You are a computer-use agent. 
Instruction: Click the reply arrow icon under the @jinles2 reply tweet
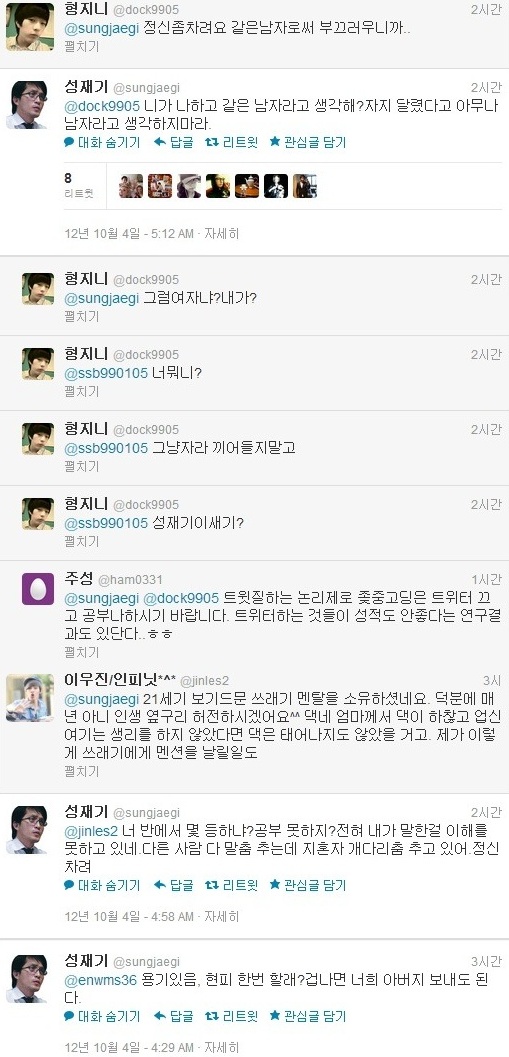(160, 884)
